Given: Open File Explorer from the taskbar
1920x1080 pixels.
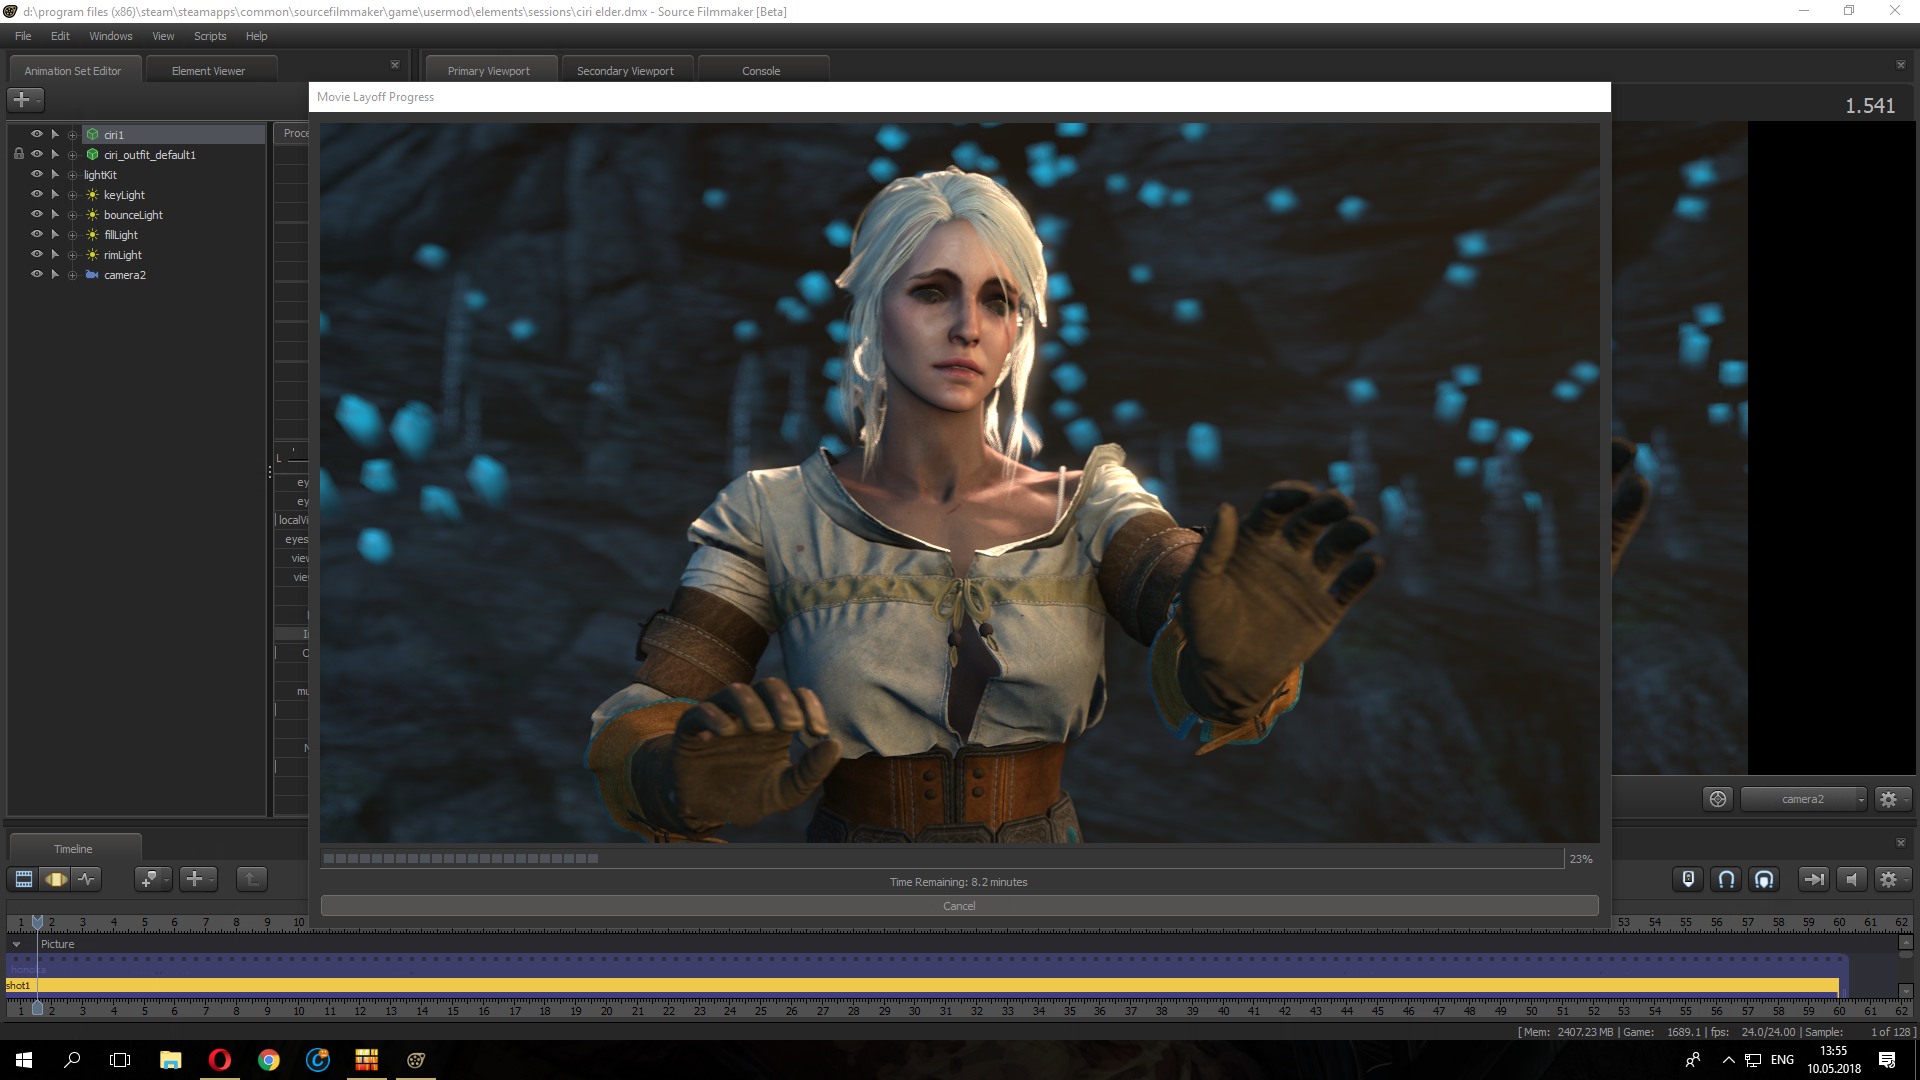Looking at the screenshot, I should pos(171,1060).
